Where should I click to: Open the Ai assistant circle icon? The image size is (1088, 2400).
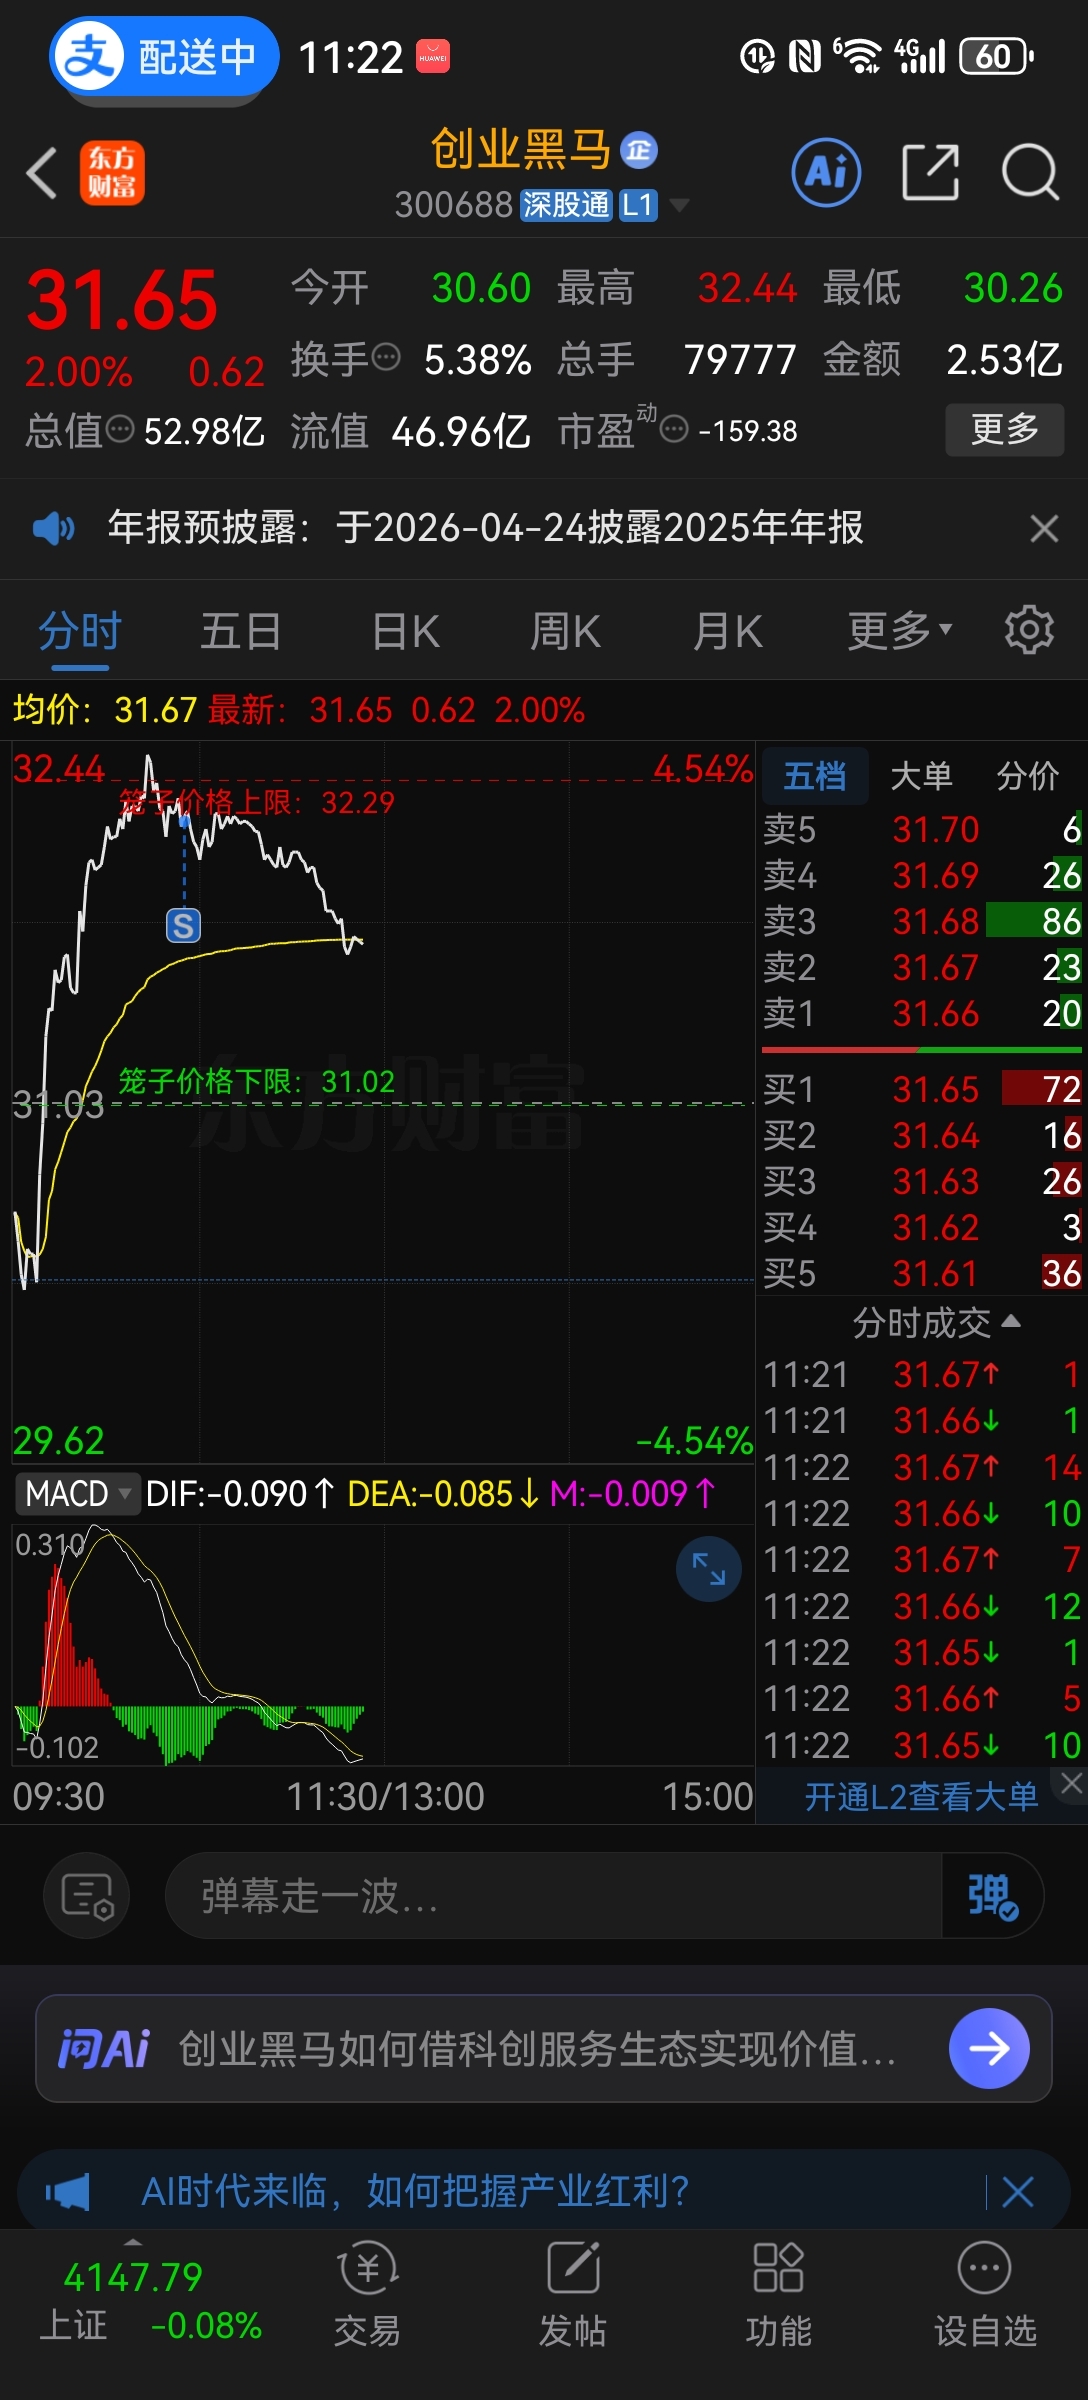(826, 172)
